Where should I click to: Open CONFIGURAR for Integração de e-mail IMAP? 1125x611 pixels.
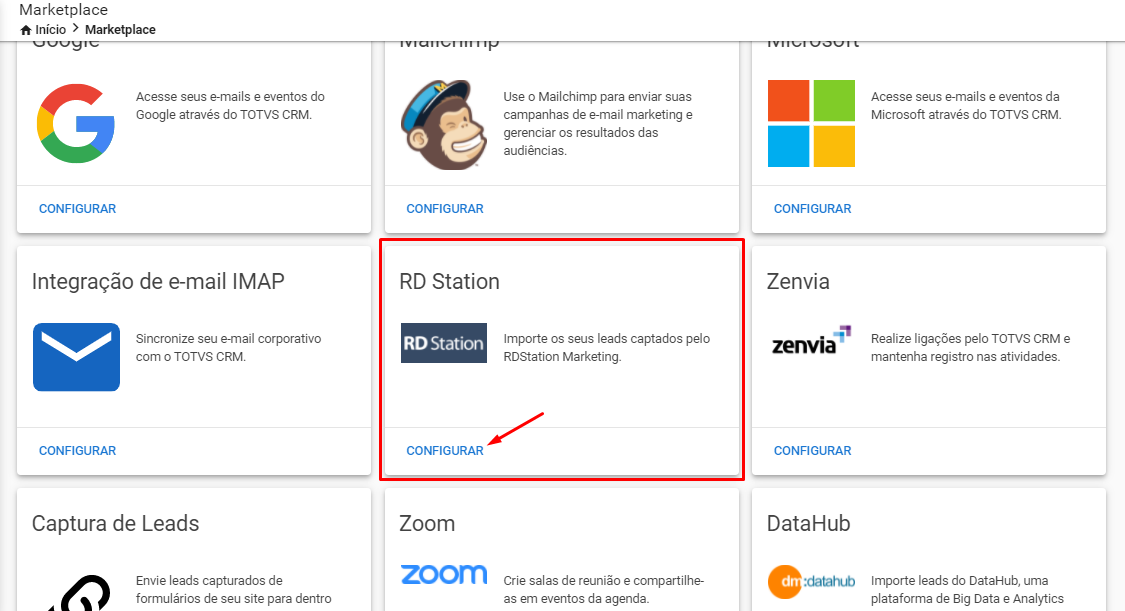tap(77, 450)
